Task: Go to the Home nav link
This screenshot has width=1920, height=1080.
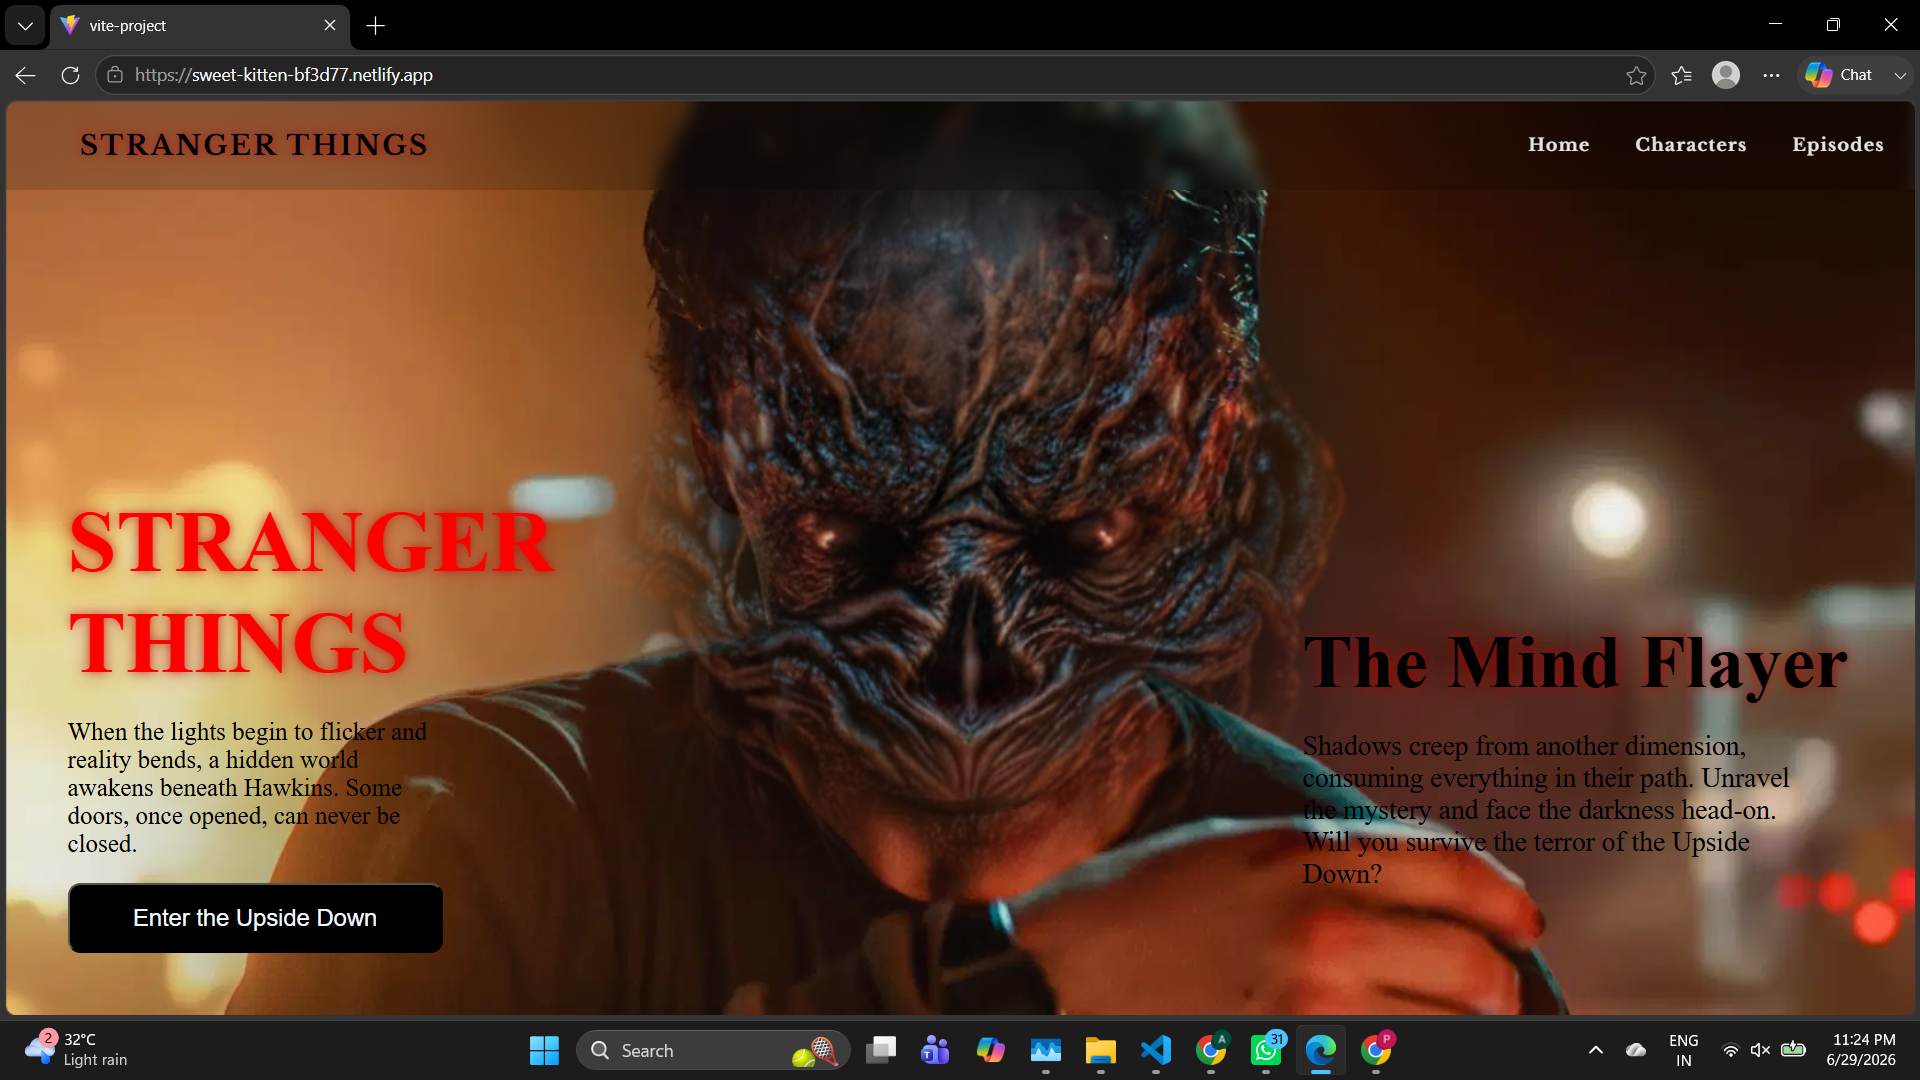Action: click(x=1559, y=145)
